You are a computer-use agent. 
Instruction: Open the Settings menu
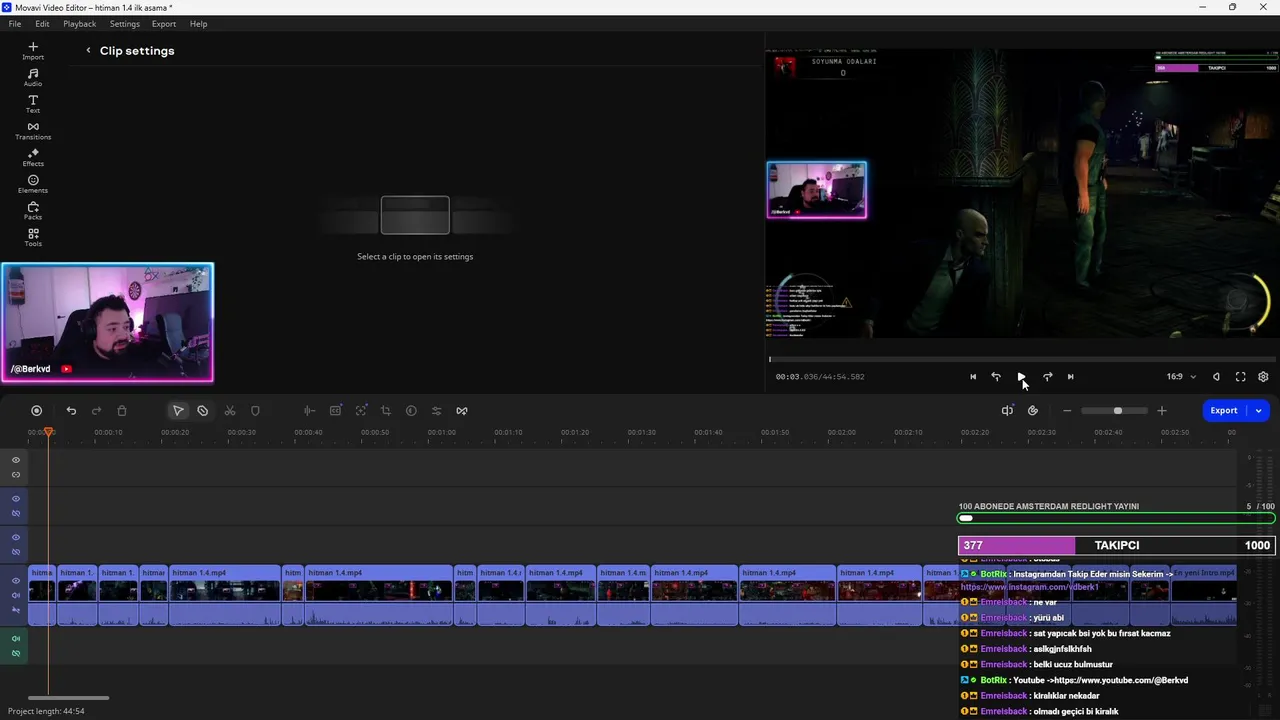(x=125, y=24)
